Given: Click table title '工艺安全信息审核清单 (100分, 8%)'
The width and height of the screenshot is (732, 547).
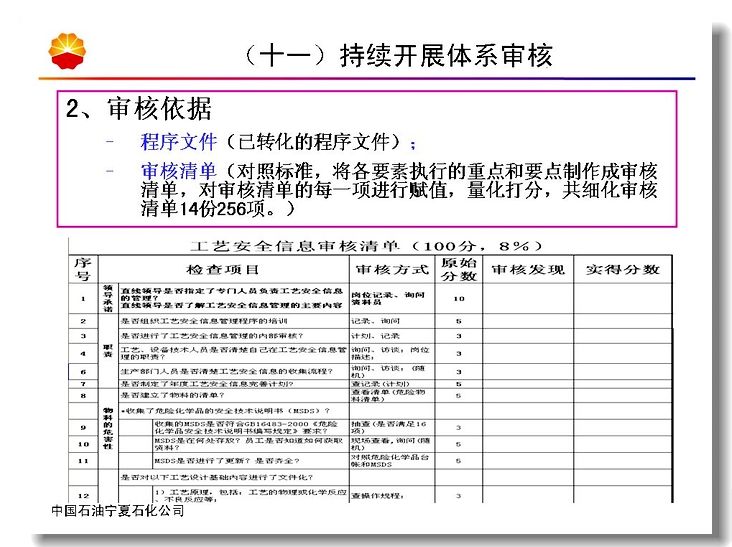Looking at the screenshot, I should [x=367, y=246].
